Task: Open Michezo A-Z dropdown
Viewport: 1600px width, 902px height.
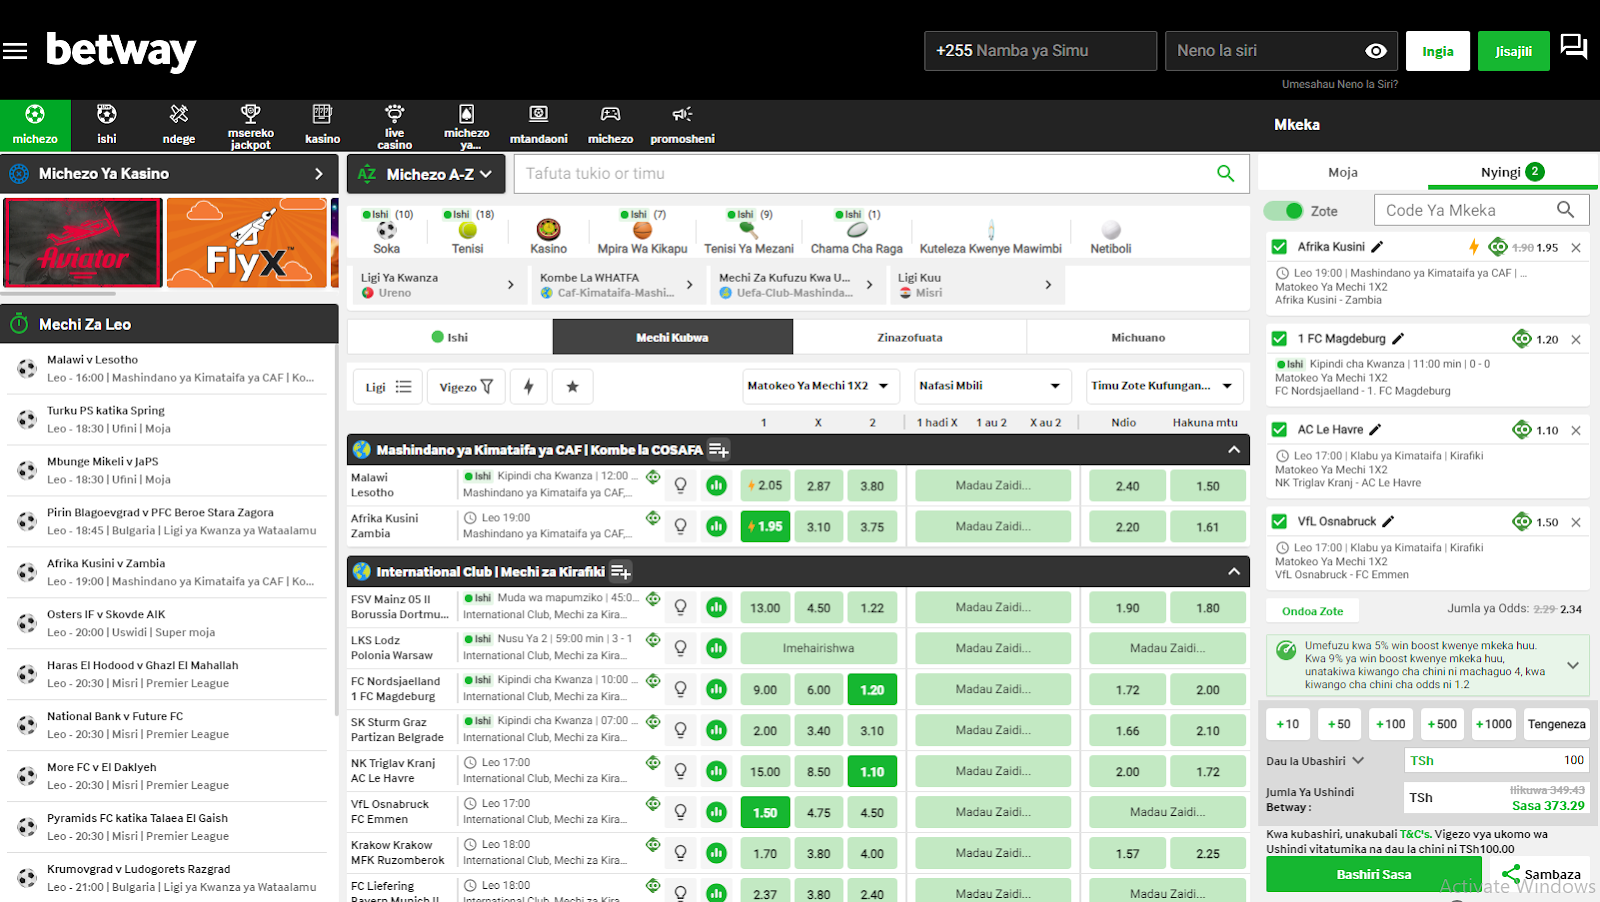Action: pos(425,174)
